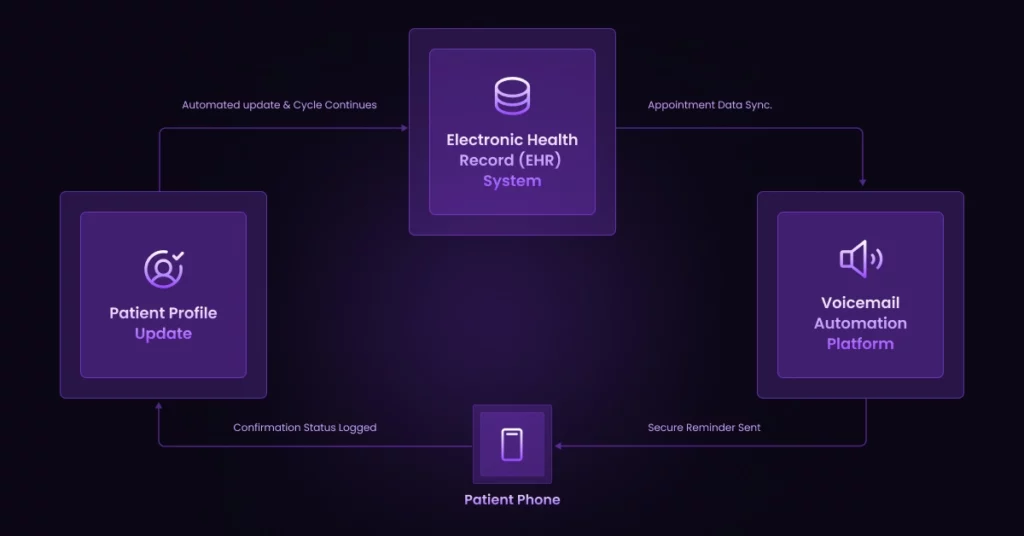The height and width of the screenshot is (536, 1024).
Task: Click the purple 'Platform' word
Action: [x=860, y=343]
